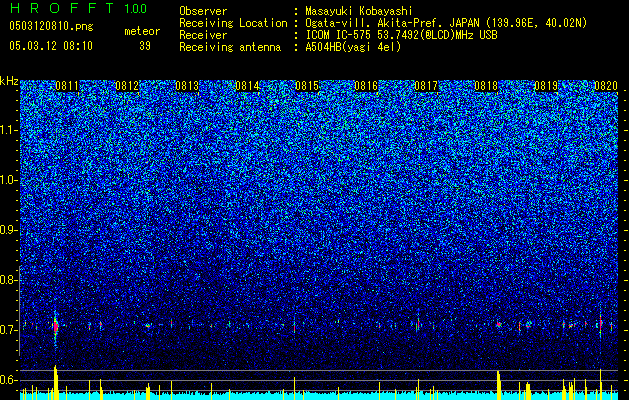Select the filename 0503120810.png
The image size is (629, 400).
[x=51, y=27]
